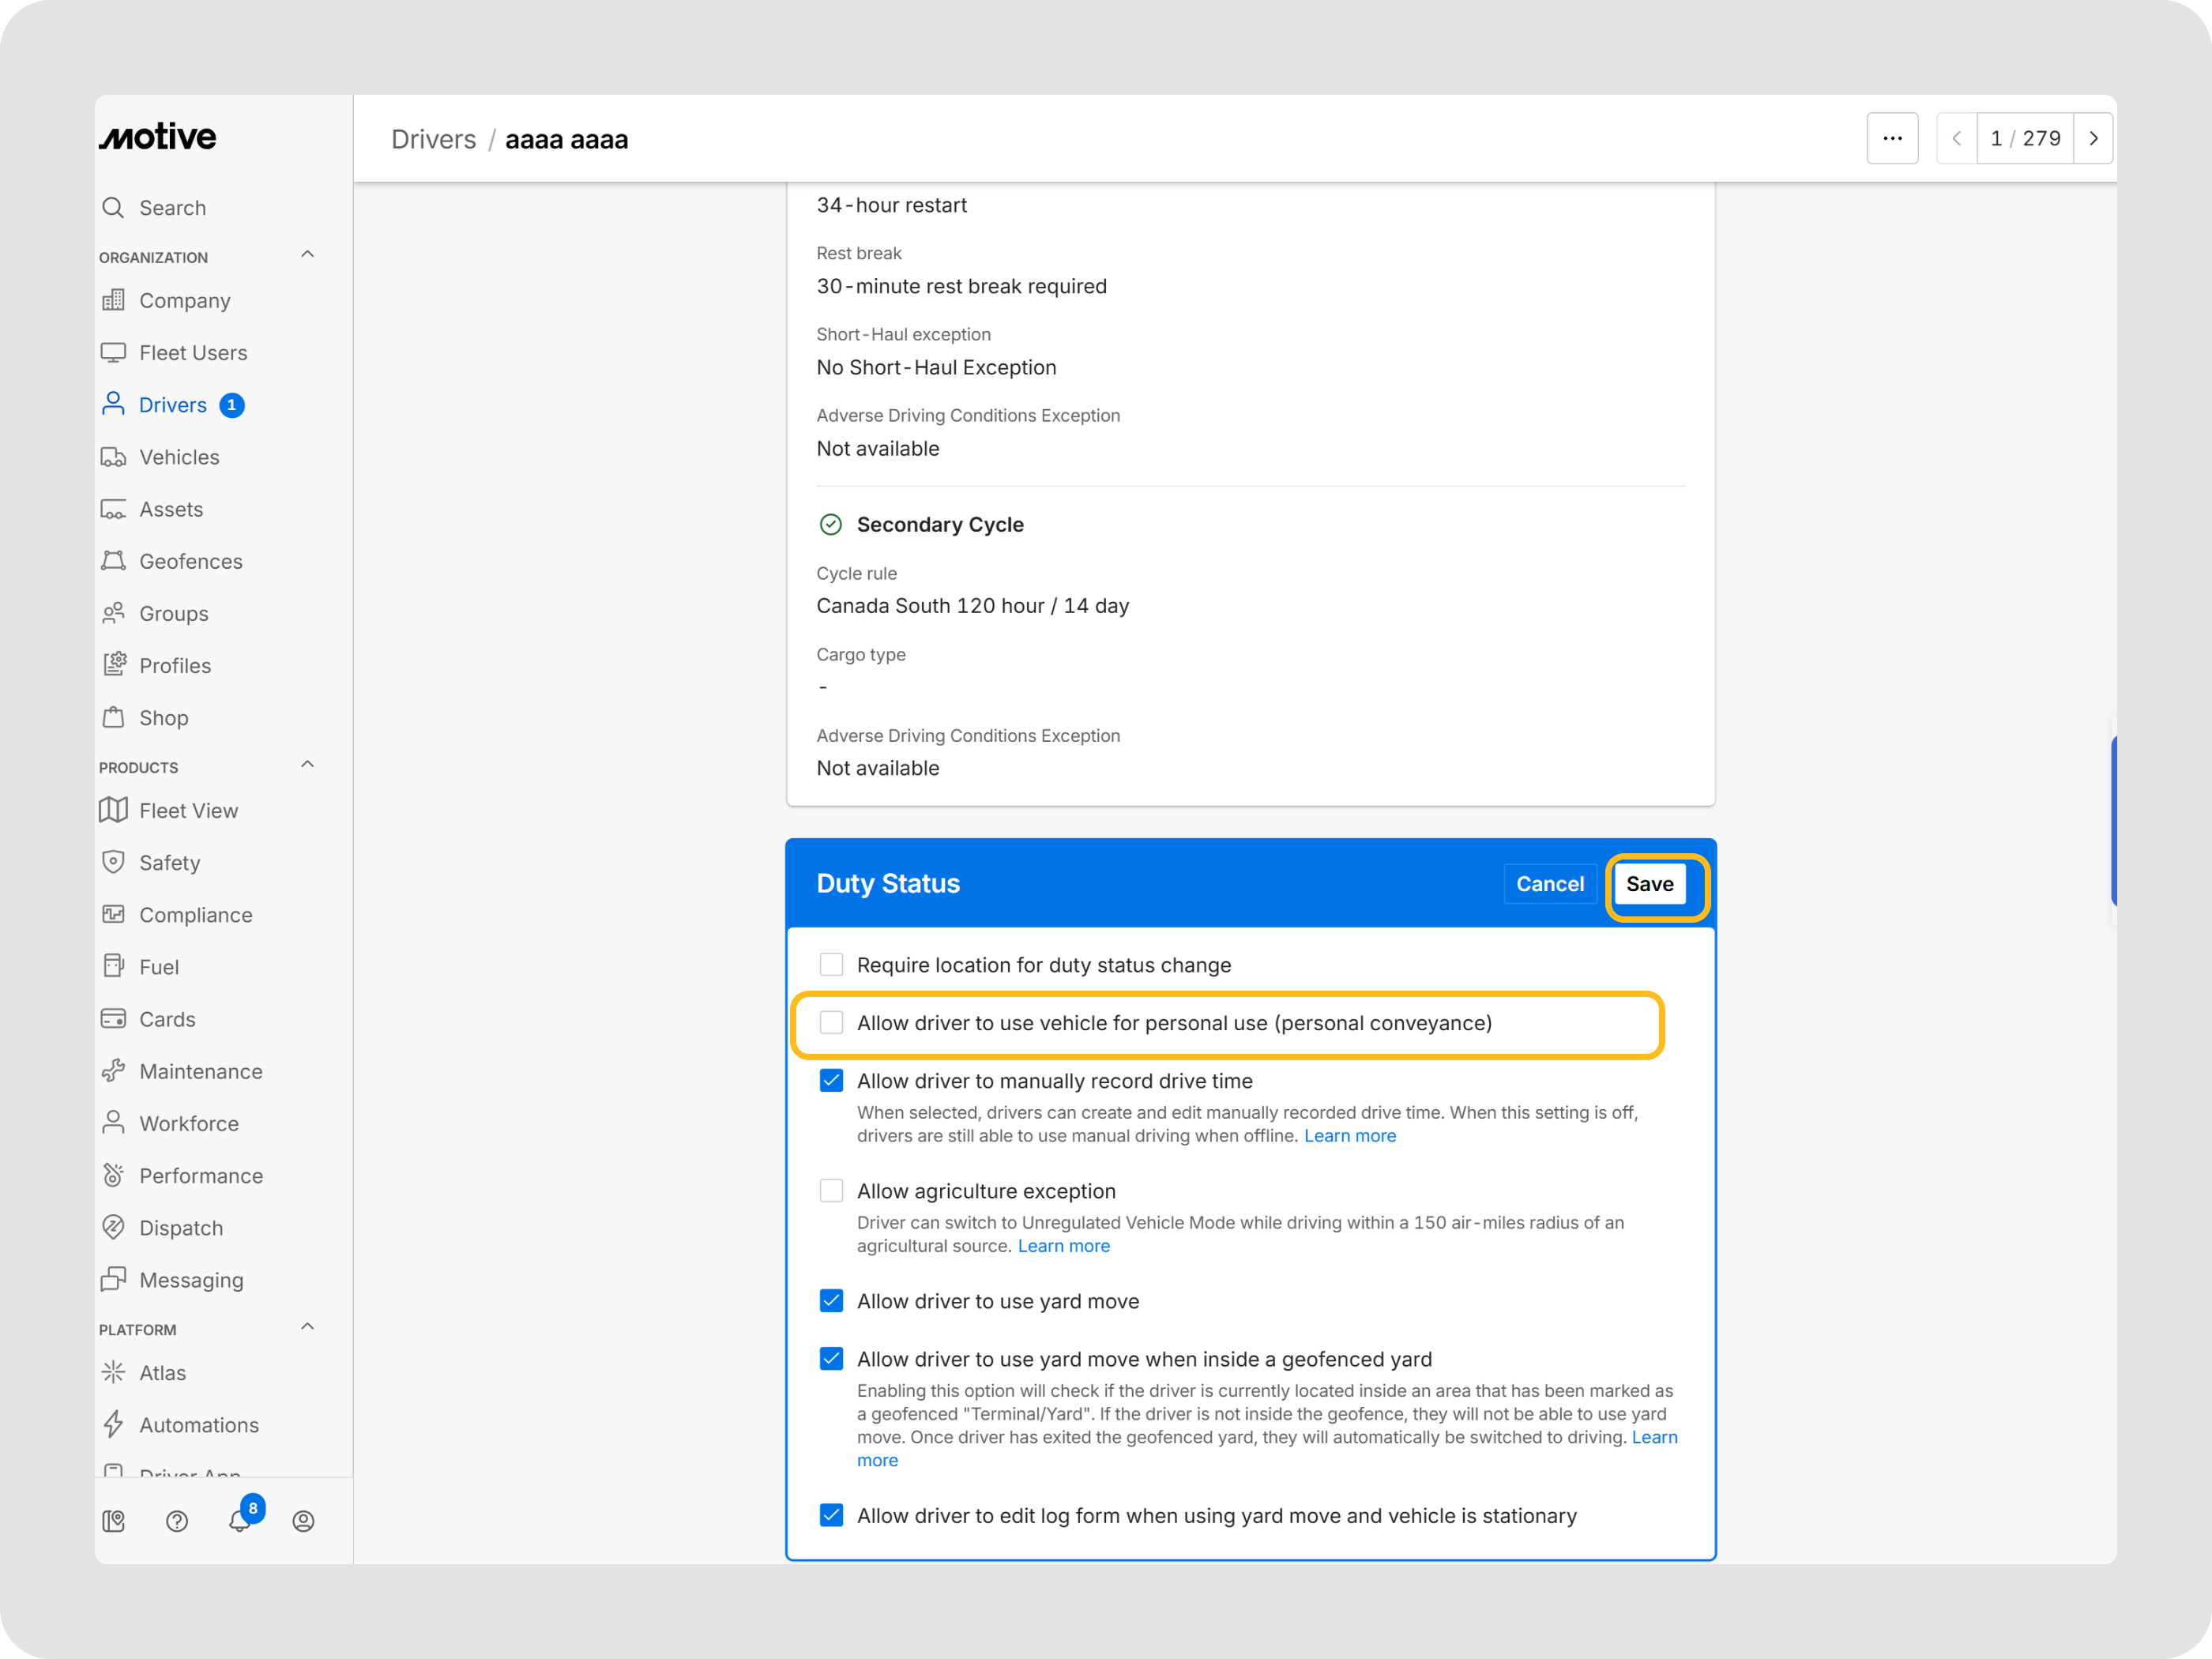Uncheck Allow driver to use yard move
Image resolution: width=2212 pixels, height=1659 pixels.
pos(831,1300)
